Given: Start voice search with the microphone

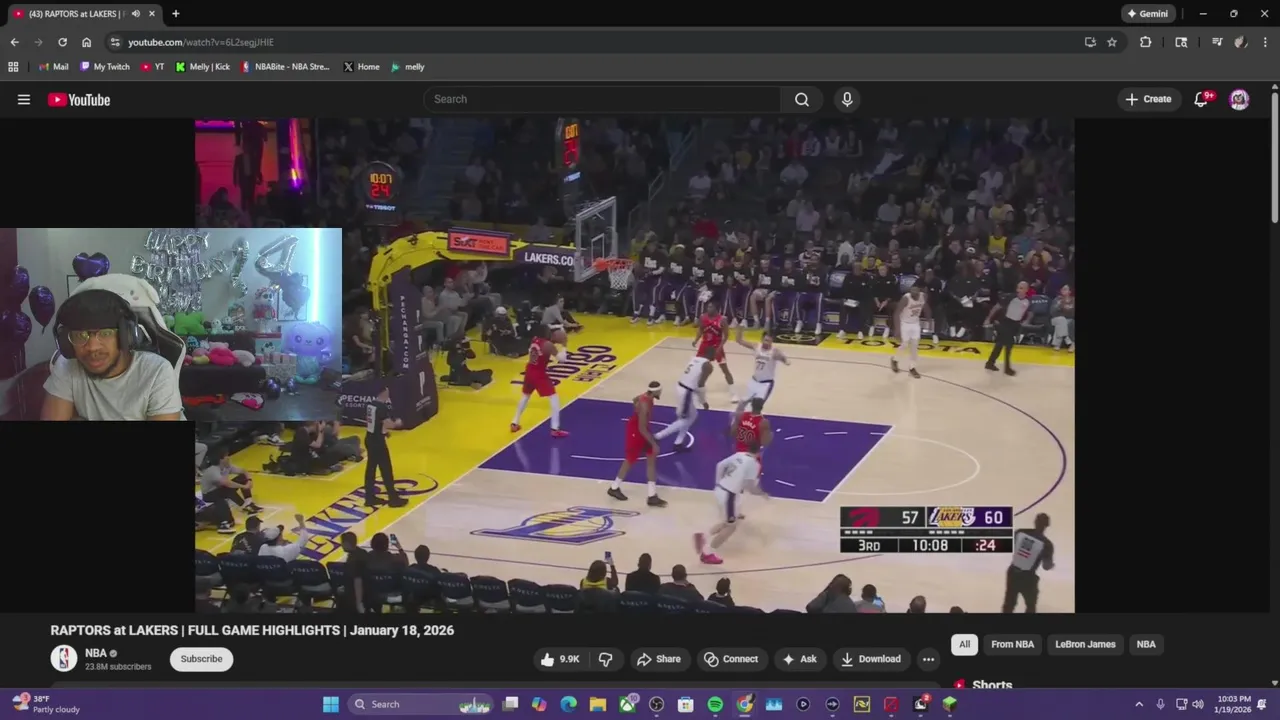Looking at the screenshot, I should (x=847, y=99).
